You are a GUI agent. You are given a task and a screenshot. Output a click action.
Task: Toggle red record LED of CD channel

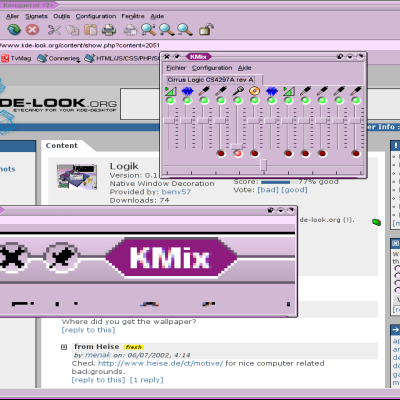pos(255,153)
